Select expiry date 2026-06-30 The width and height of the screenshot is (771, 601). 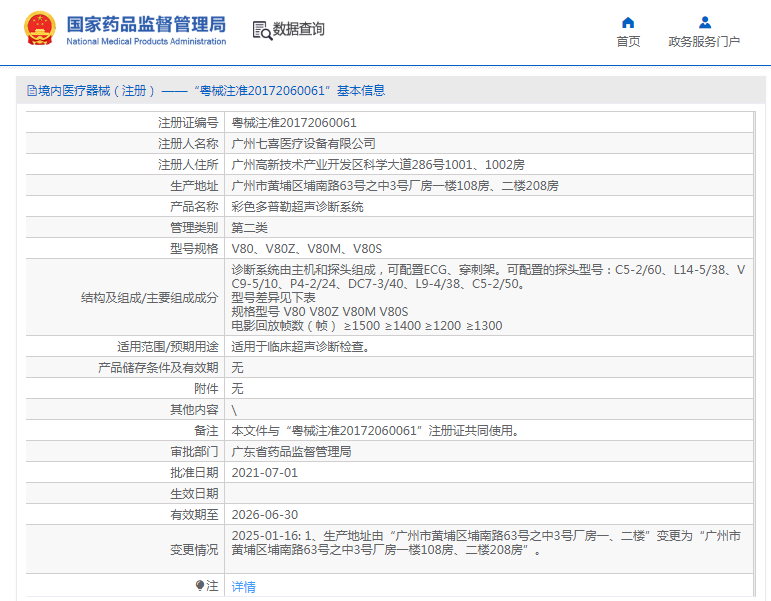[265, 515]
